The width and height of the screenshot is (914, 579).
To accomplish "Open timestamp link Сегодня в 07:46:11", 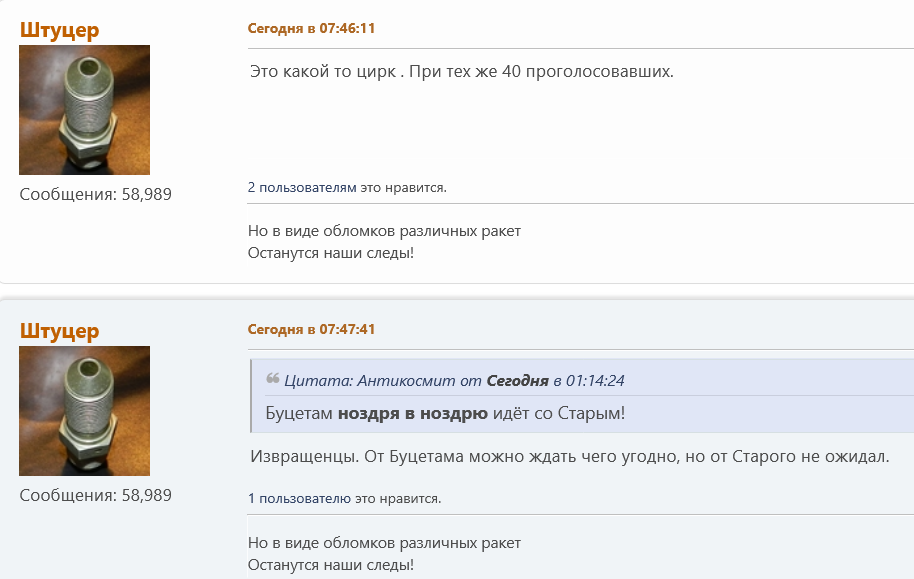I will [x=311, y=28].
